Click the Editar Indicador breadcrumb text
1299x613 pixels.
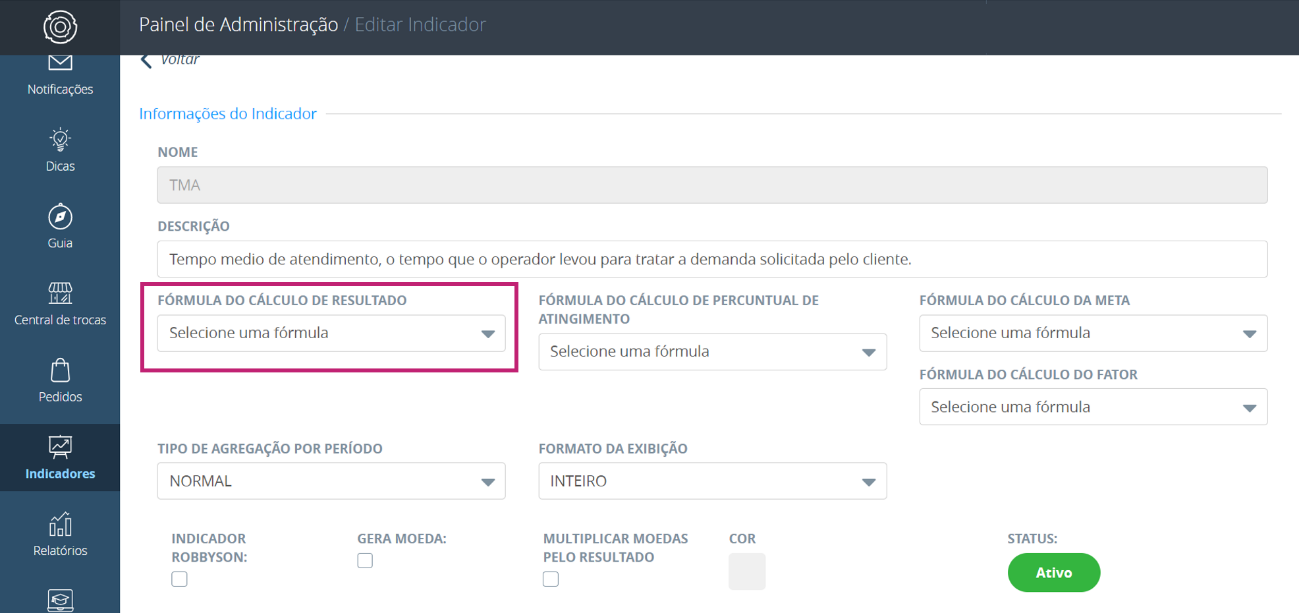420,25
